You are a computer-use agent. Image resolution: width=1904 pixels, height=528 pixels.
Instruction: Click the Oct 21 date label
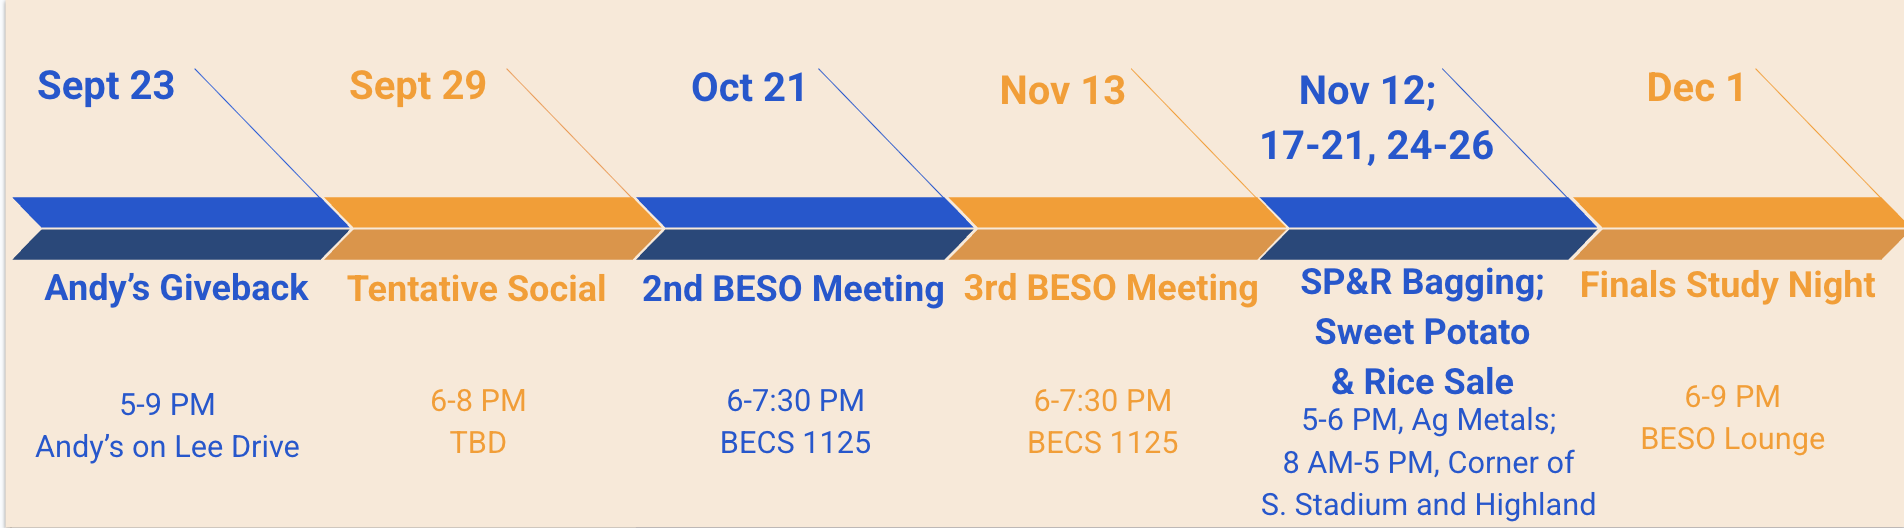tap(749, 88)
